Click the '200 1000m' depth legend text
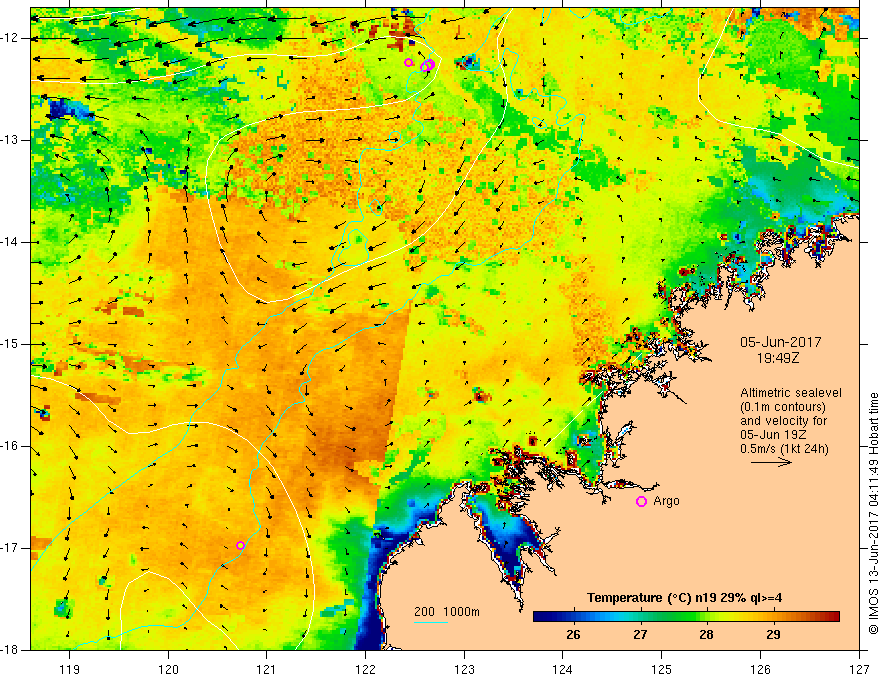Viewport: 880px width, 680px height. coord(447,612)
